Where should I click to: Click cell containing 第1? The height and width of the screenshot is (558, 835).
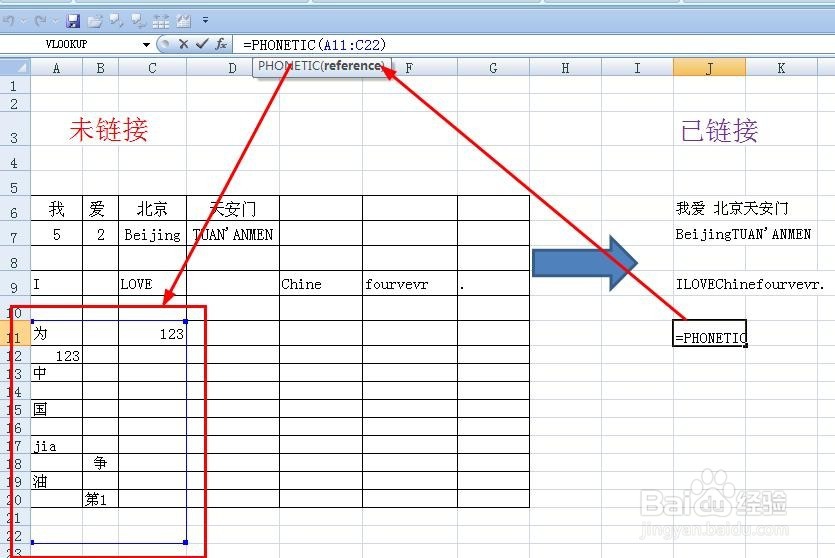coord(100,499)
